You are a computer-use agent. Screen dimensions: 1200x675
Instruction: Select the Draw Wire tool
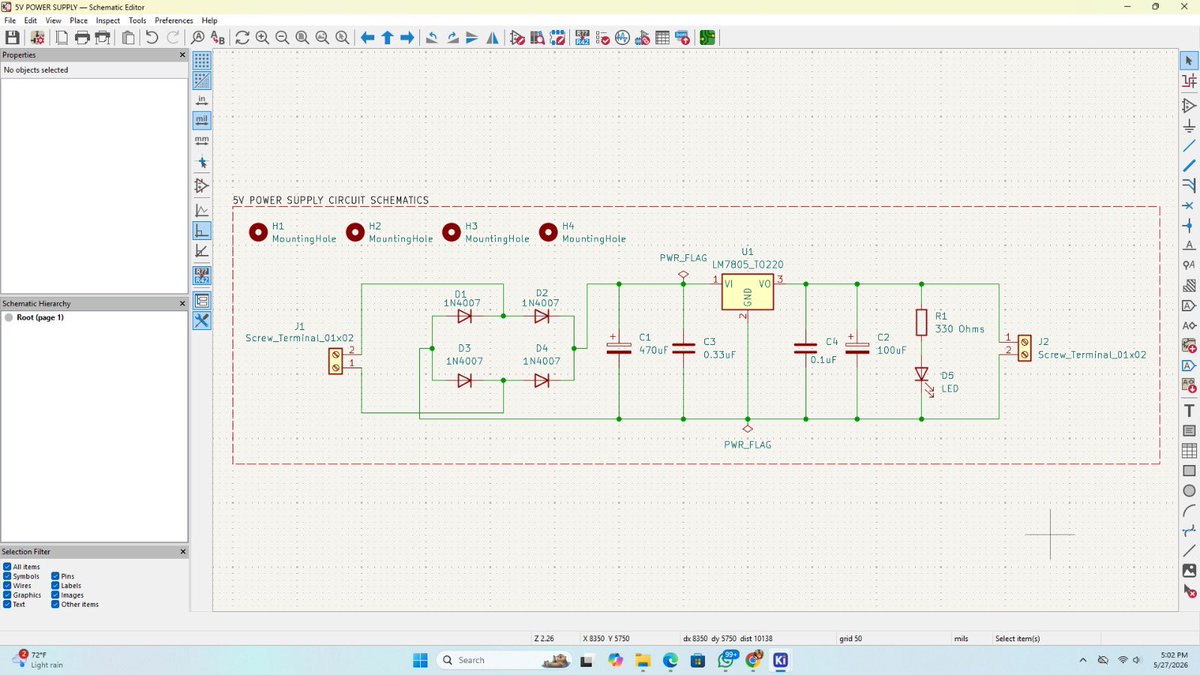[1189, 145]
